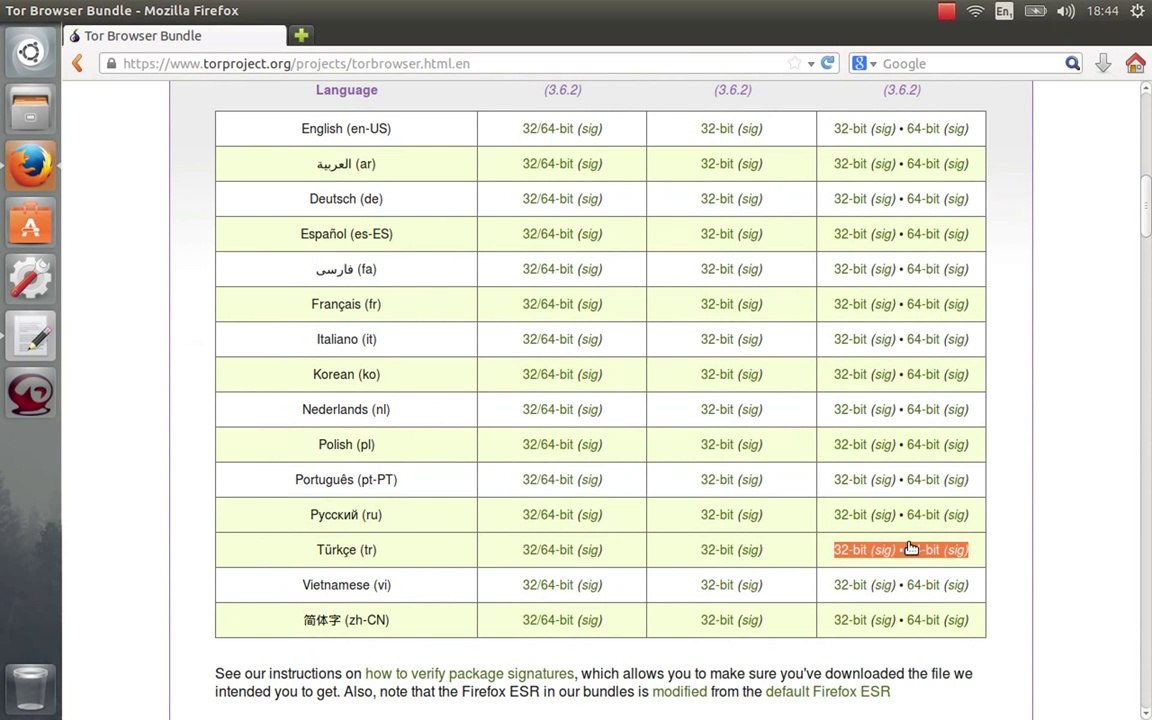Select 'Türkçe (tr)' language cell
The height and width of the screenshot is (720, 1152).
point(346,550)
